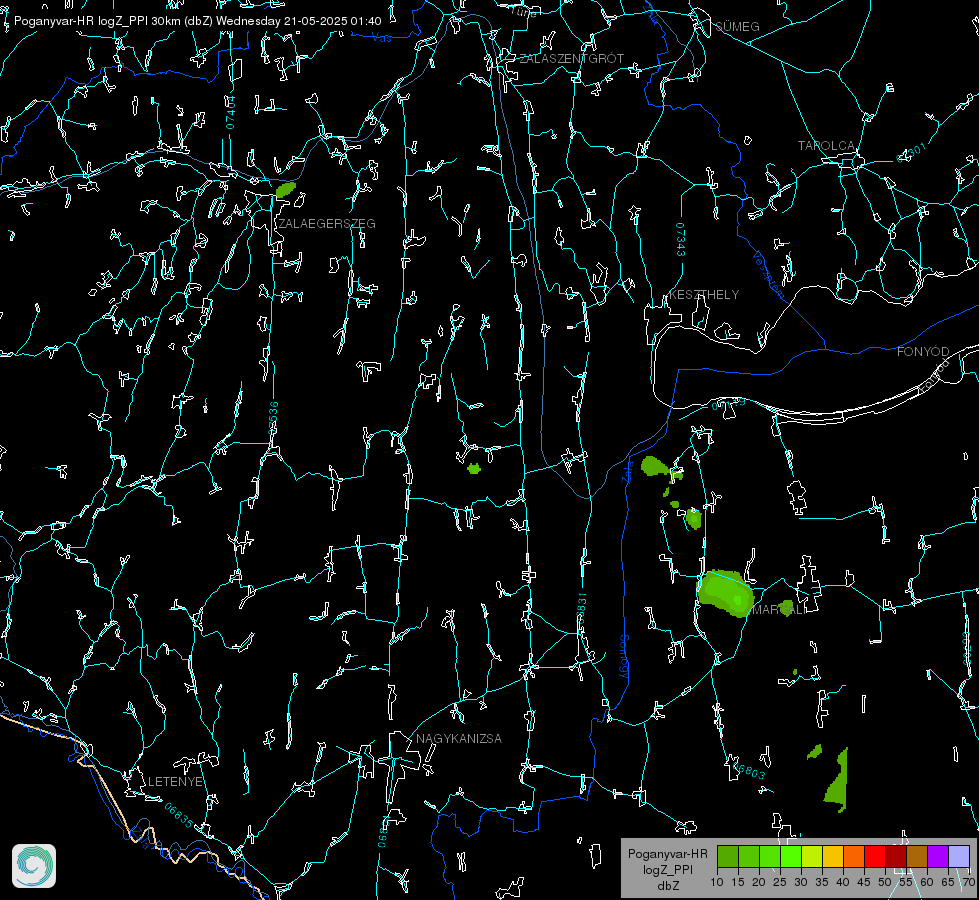Pick the dark red 50 dBZ legend swatch
The width and height of the screenshot is (979, 900).
click(x=896, y=856)
